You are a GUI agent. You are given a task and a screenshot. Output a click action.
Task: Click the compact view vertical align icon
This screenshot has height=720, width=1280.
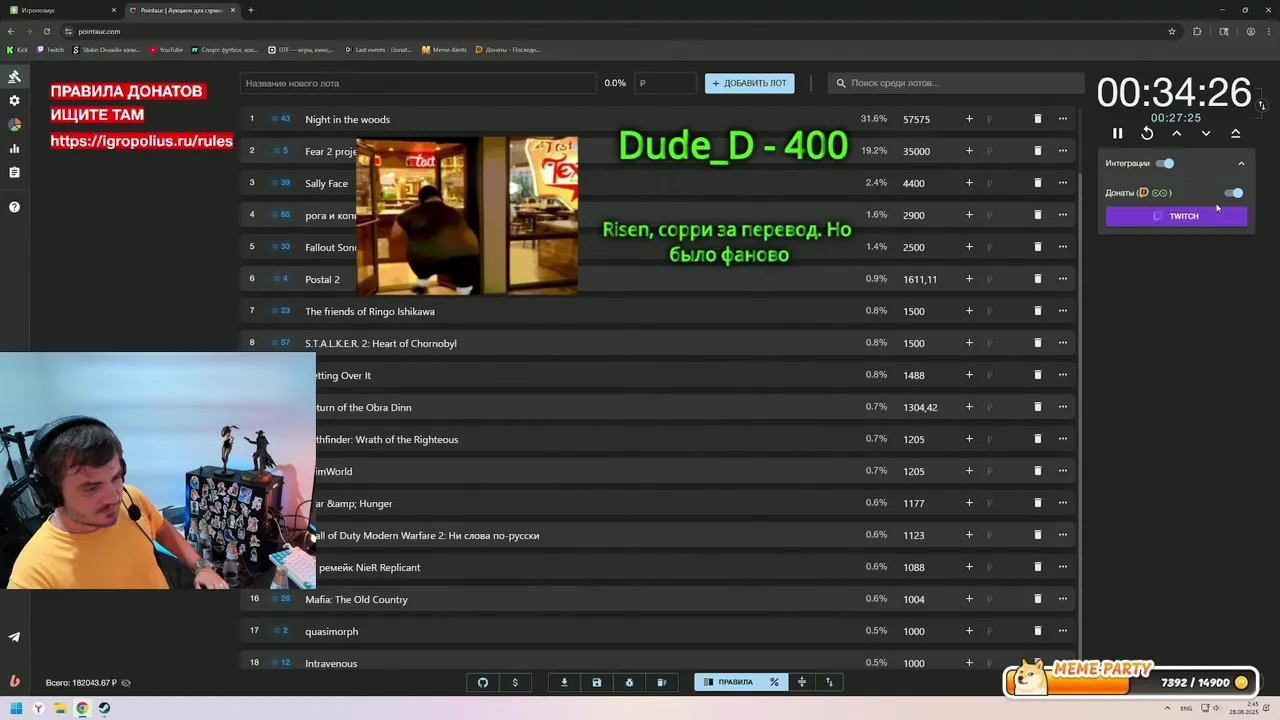click(x=801, y=682)
